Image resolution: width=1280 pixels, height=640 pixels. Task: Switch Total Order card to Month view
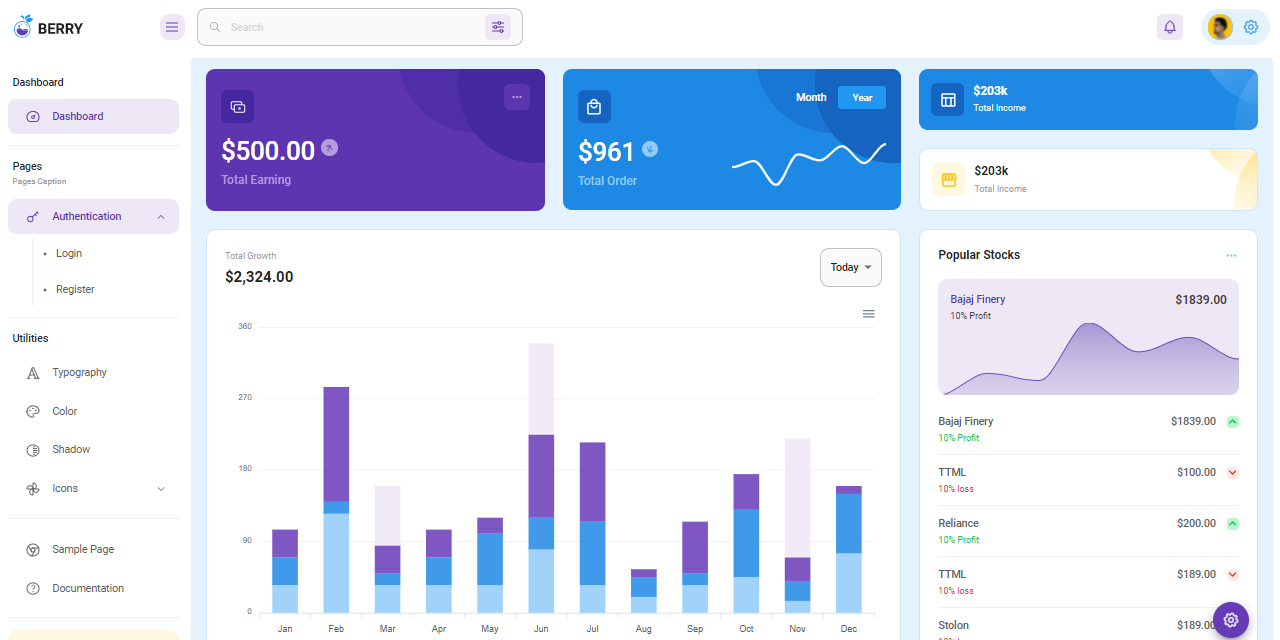[811, 97]
